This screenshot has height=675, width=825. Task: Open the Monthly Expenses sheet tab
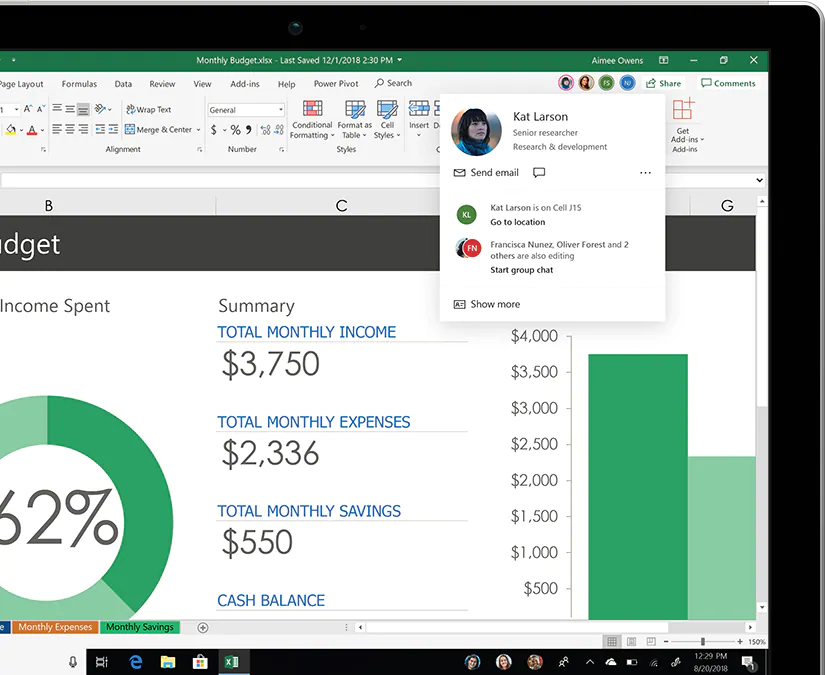point(55,627)
